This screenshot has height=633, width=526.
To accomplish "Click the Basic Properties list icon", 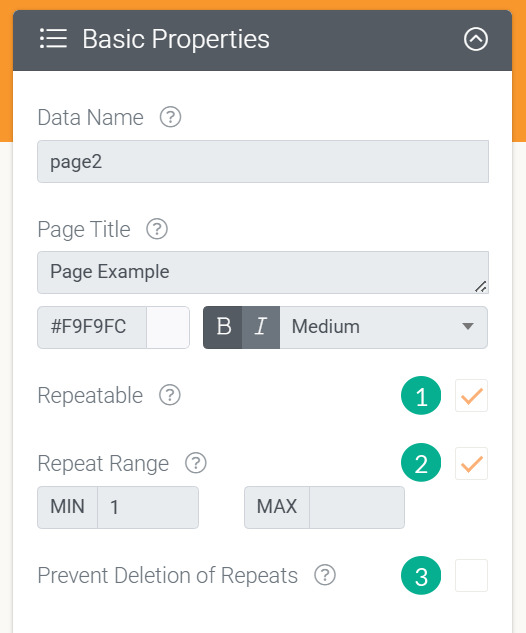I will [x=53, y=39].
